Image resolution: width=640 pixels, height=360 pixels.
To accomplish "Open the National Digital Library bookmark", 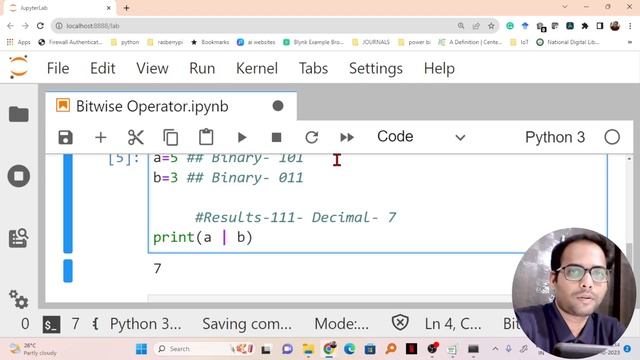I will click(568, 42).
